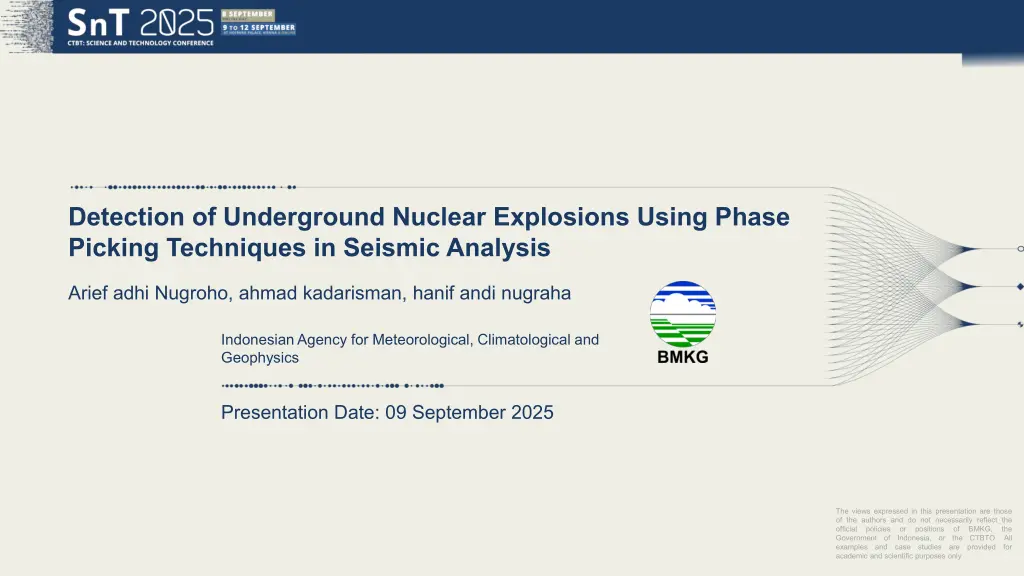Click the converging lines network graphic
This screenshot has height=576, width=1024.
[900, 285]
